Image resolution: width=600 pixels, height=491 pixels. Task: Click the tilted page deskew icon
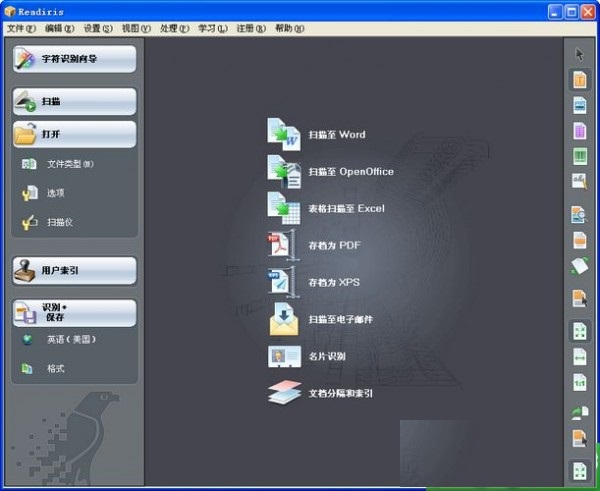pos(580,266)
